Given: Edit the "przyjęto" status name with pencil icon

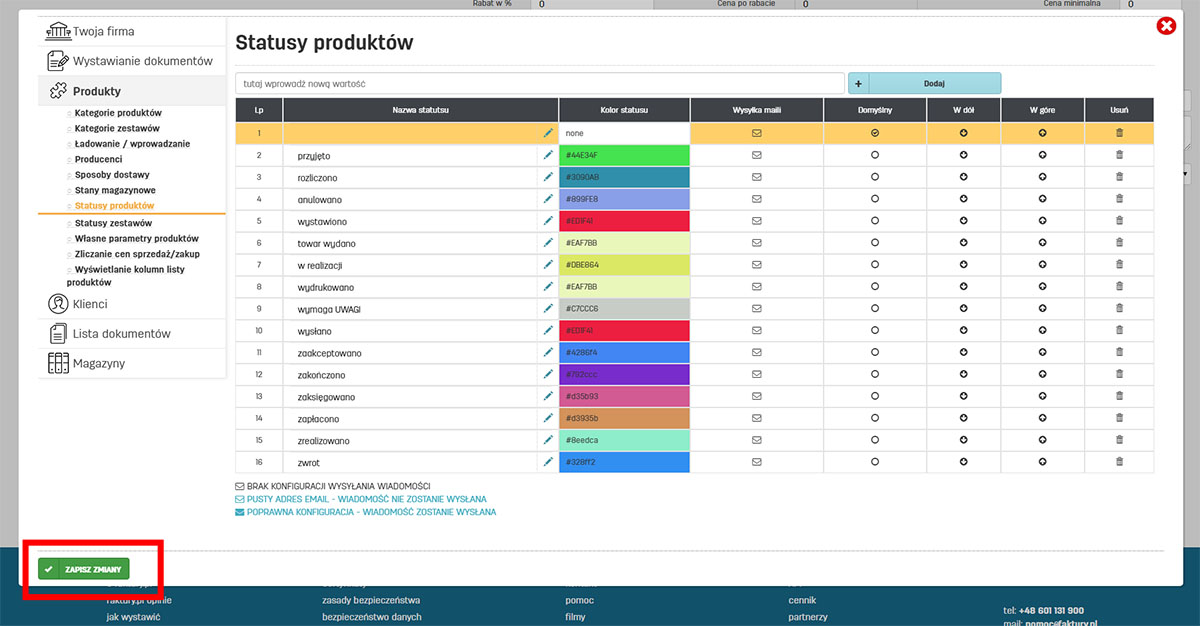Looking at the screenshot, I should click(548, 155).
